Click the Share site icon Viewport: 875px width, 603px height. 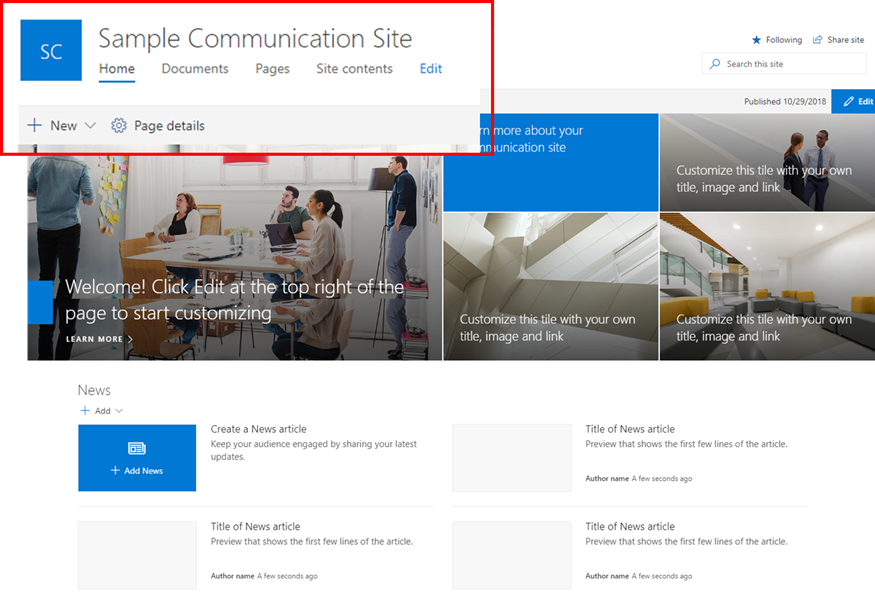818,40
